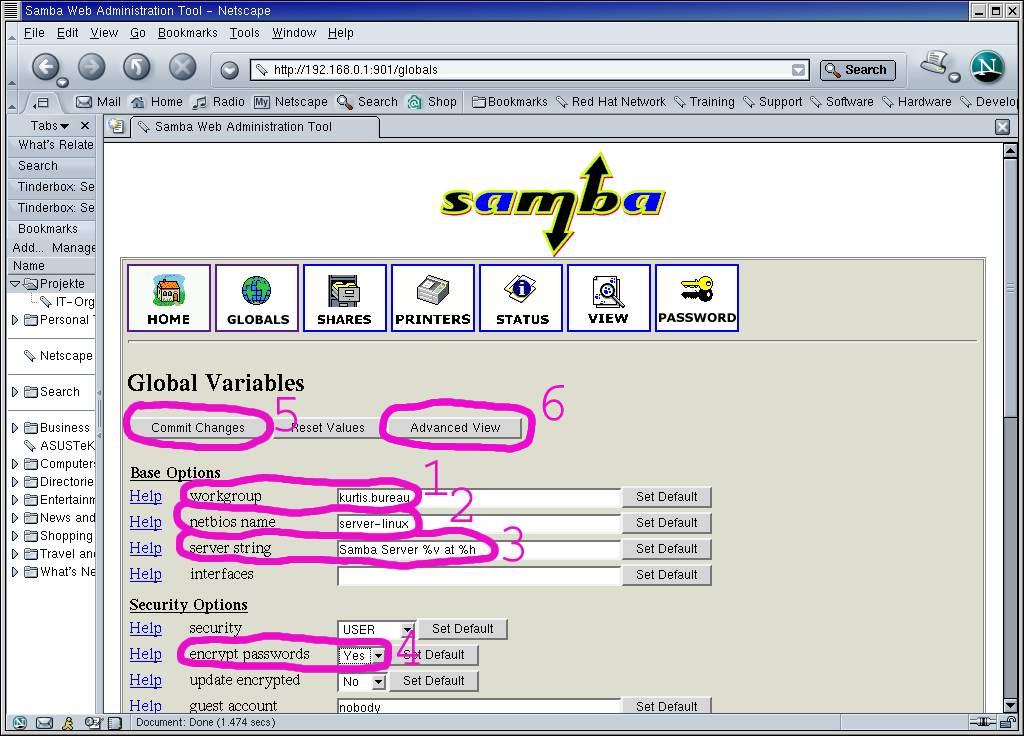
Task: Open the Tools menu
Action: 244,33
